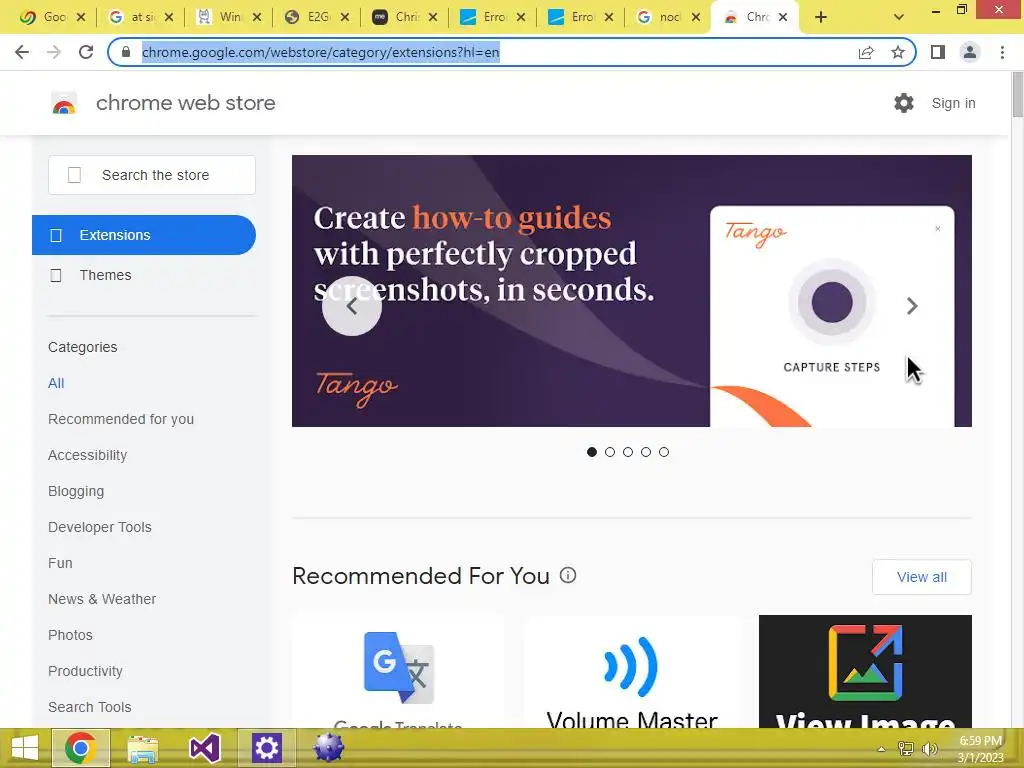The image size is (1024, 768).
Task: Expand the tab search dropdown arrow
Action: [899, 18]
